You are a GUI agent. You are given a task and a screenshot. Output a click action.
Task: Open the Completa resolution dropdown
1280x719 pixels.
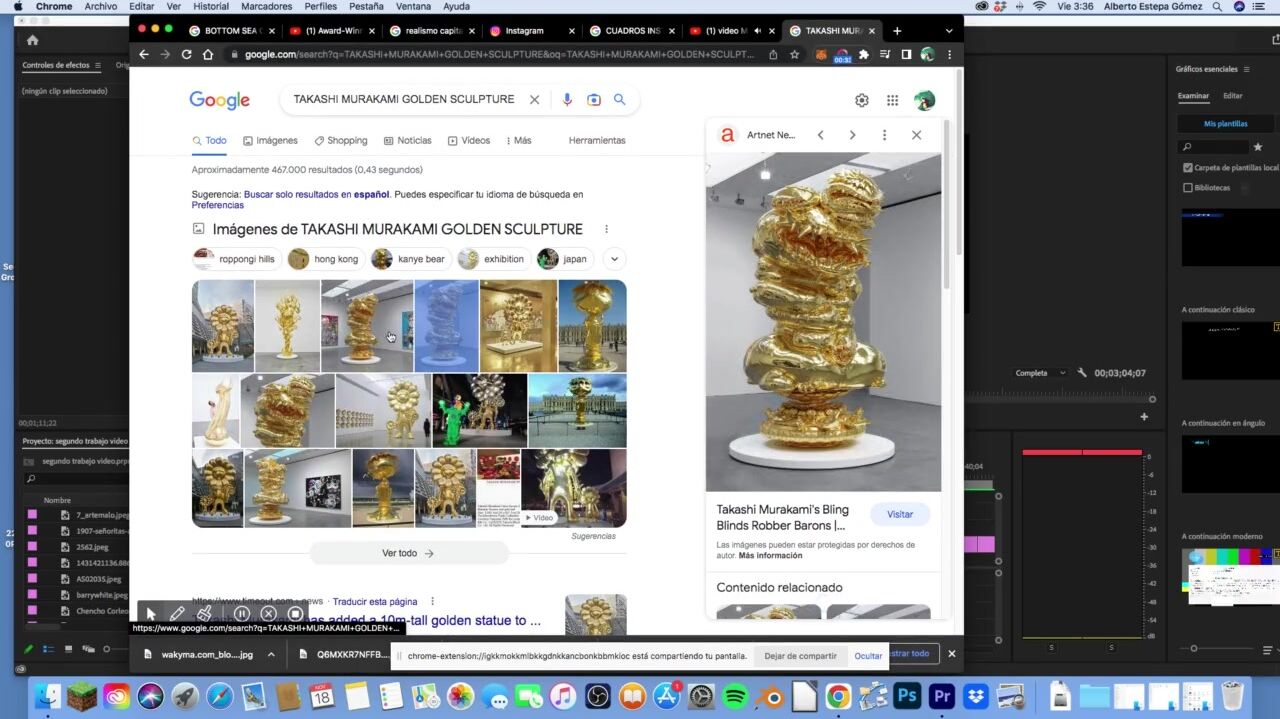point(1040,373)
